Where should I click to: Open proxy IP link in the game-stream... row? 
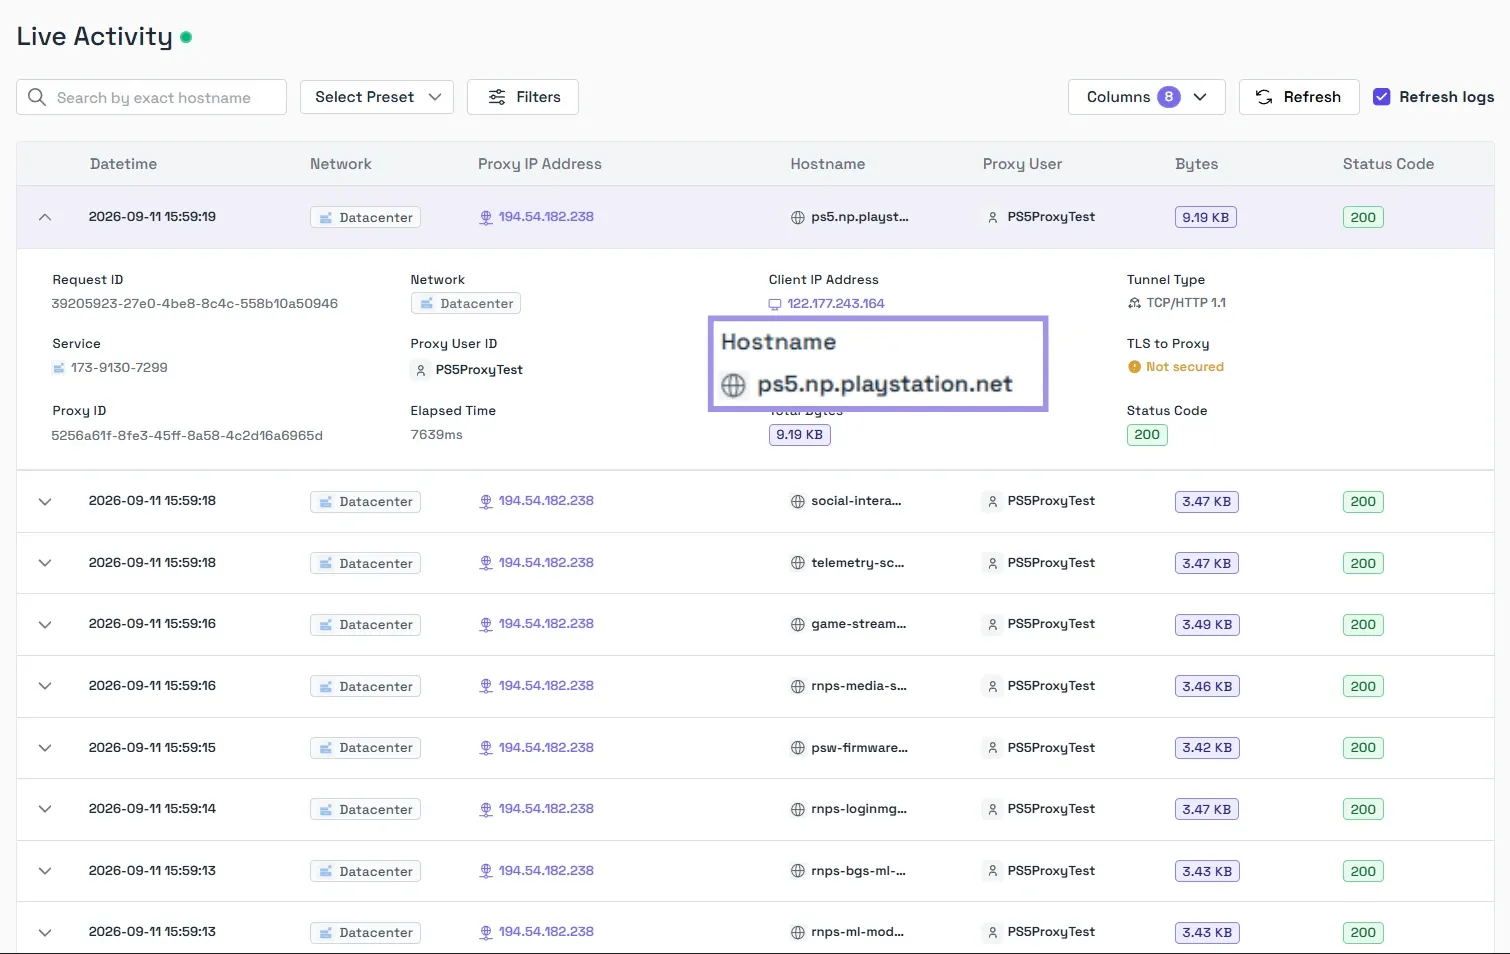point(546,624)
